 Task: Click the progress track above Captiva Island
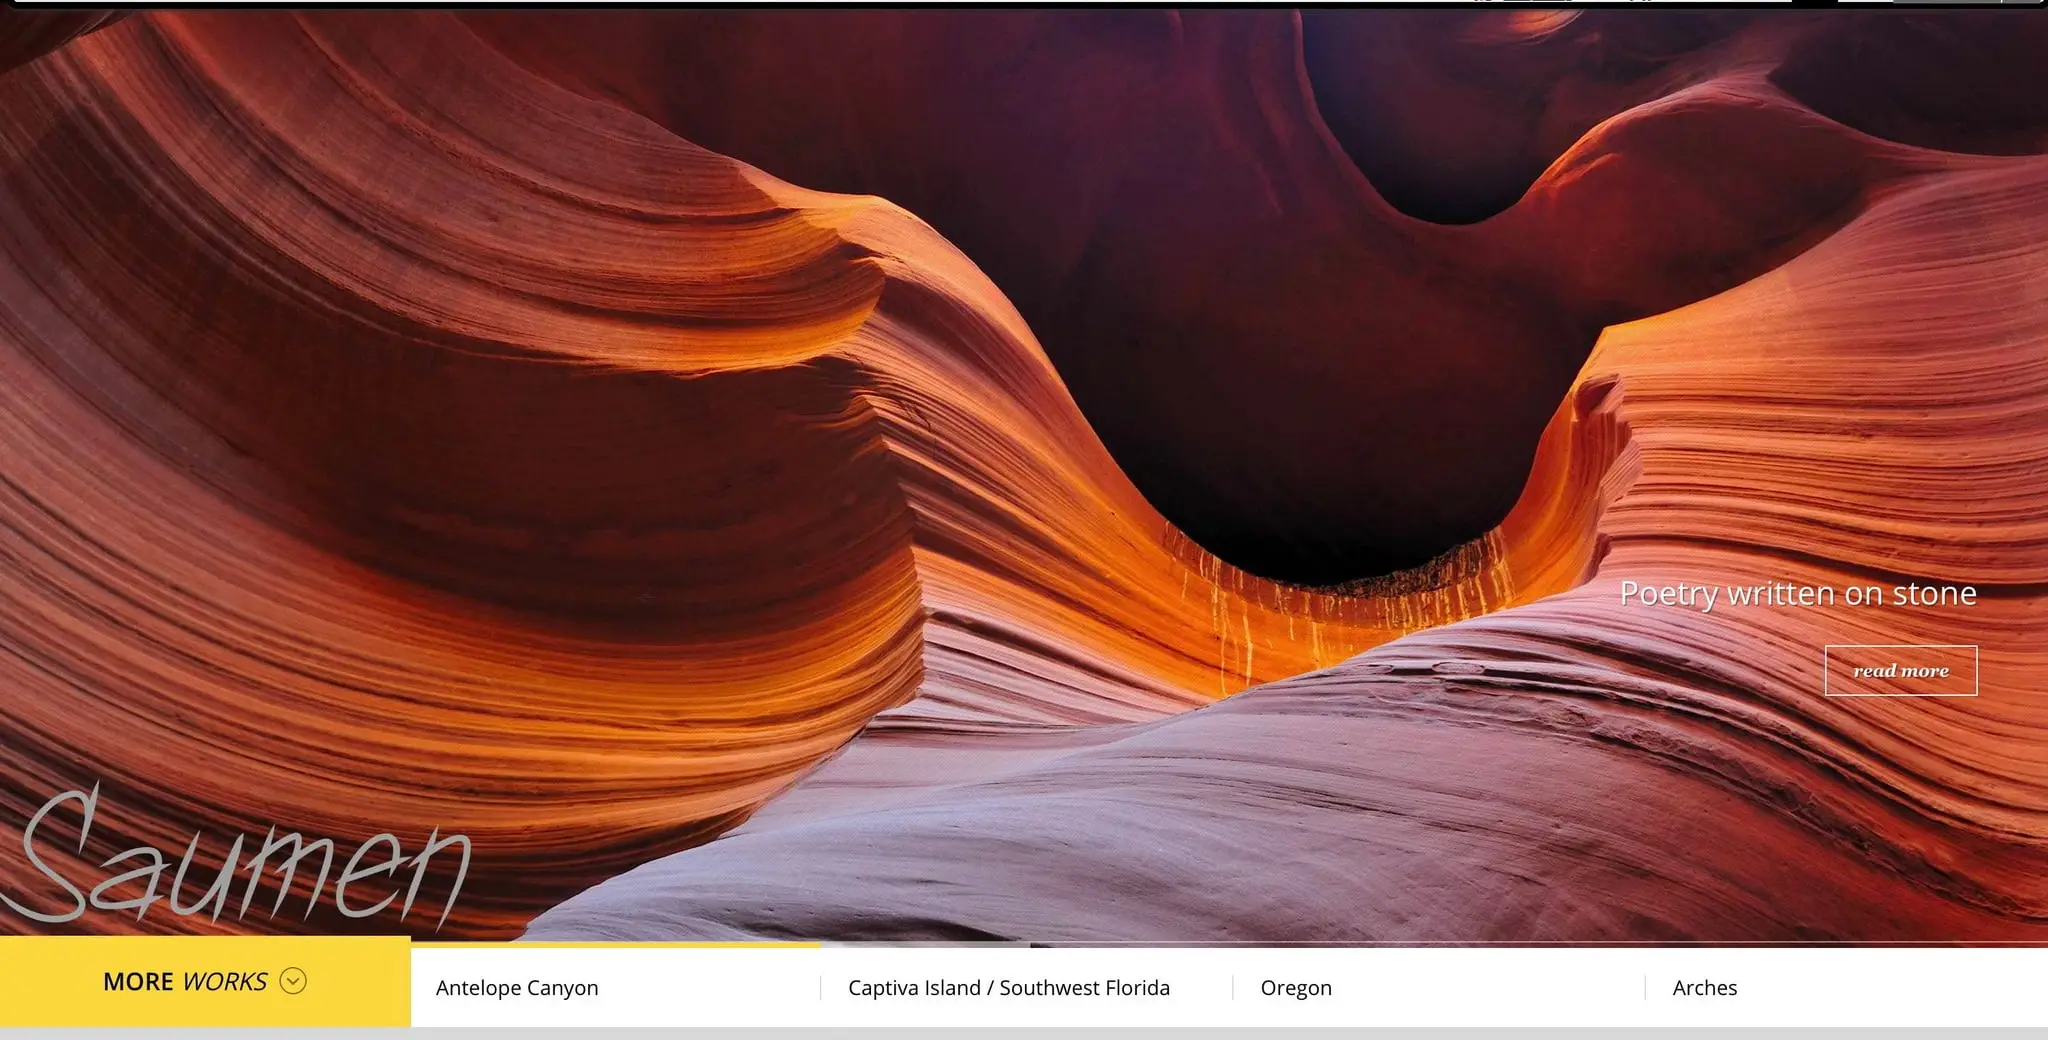tap(1027, 945)
